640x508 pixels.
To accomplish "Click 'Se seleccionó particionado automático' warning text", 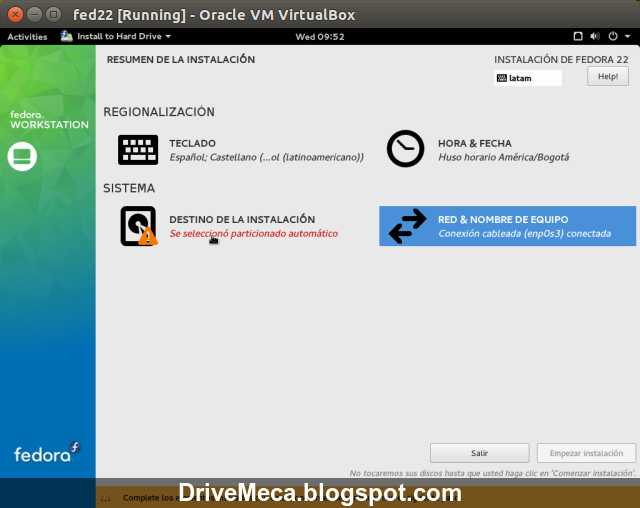I will pyautogui.click(x=253, y=233).
